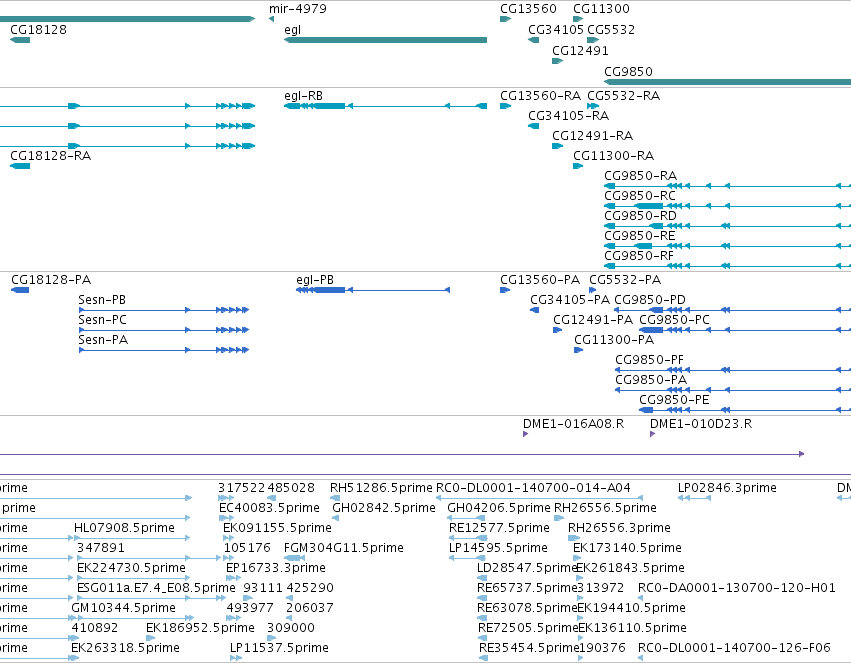The image size is (851, 663).
Task: Click the egl-RB transcript label
Action: tap(303, 96)
